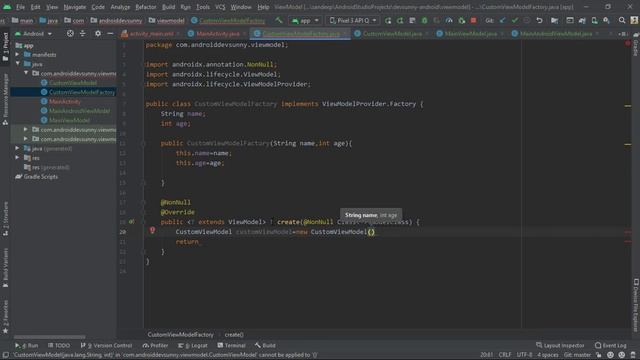Expand the res folder

pyautogui.click(x=17, y=158)
